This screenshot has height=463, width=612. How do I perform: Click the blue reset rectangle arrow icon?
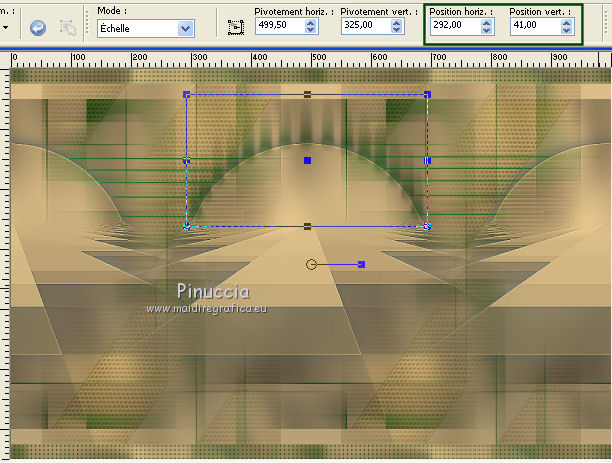(x=38, y=28)
